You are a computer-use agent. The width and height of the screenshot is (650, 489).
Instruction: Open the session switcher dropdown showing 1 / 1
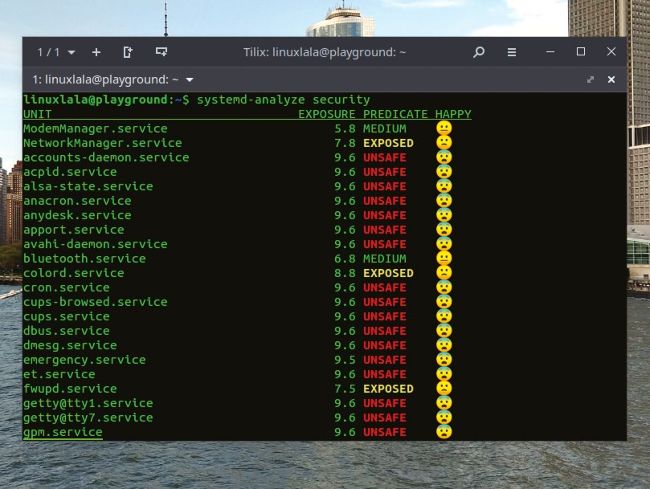click(55, 52)
